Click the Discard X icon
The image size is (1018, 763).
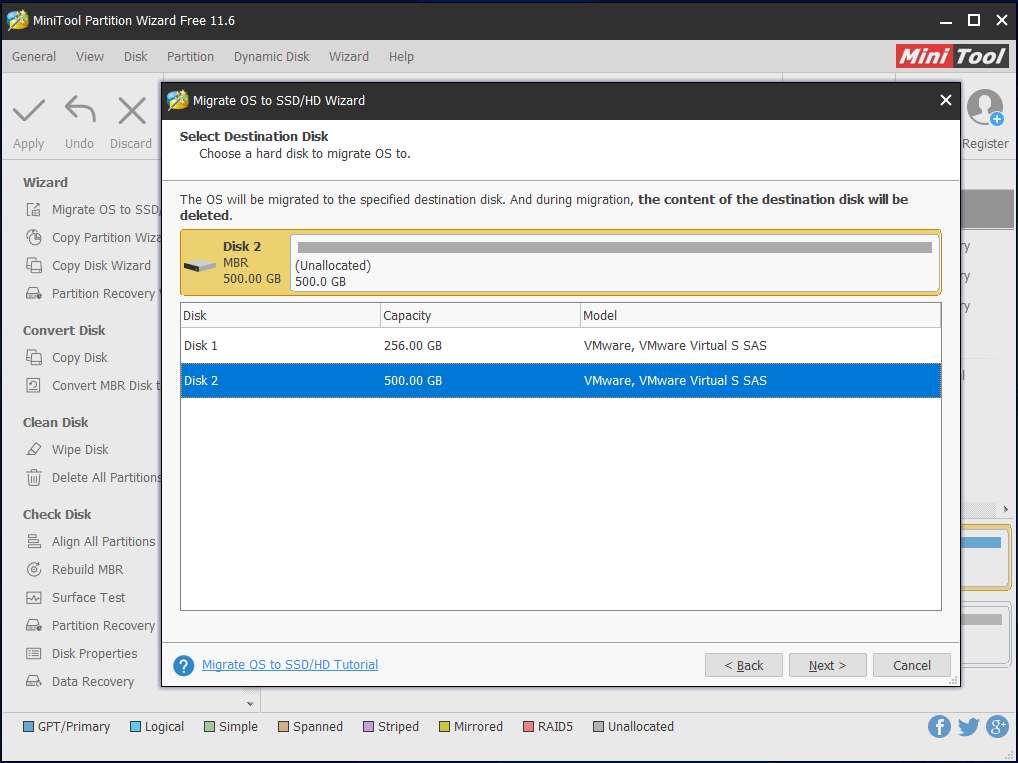pos(132,110)
